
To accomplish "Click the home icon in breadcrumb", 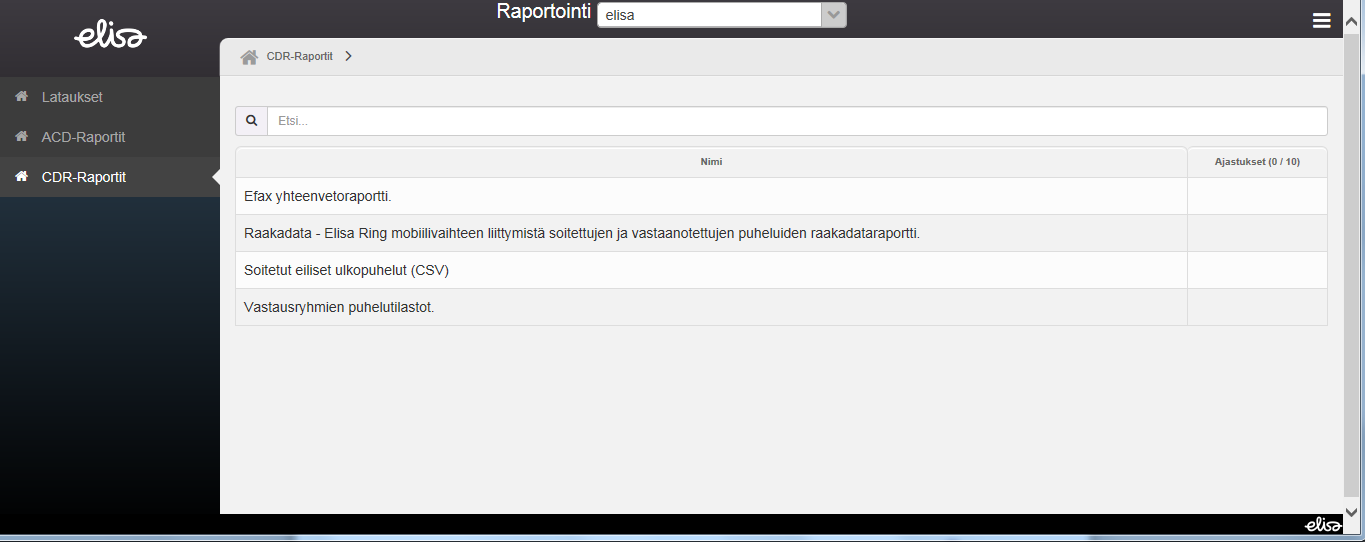I will pos(249,57).
